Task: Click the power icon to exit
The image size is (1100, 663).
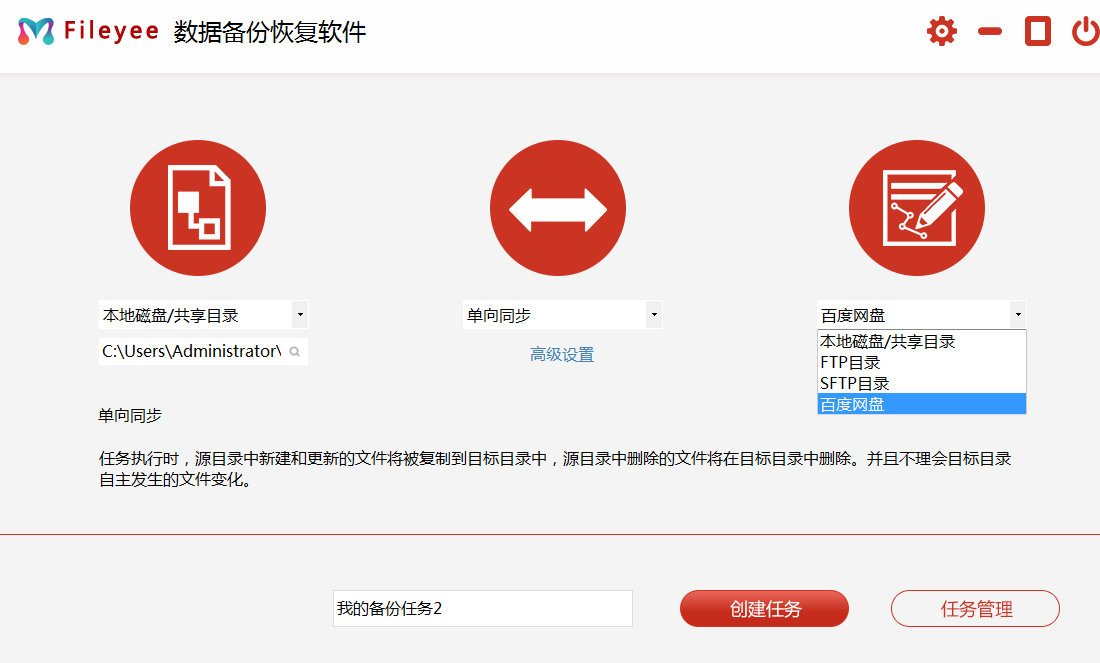Action: tap(1085, 32)
